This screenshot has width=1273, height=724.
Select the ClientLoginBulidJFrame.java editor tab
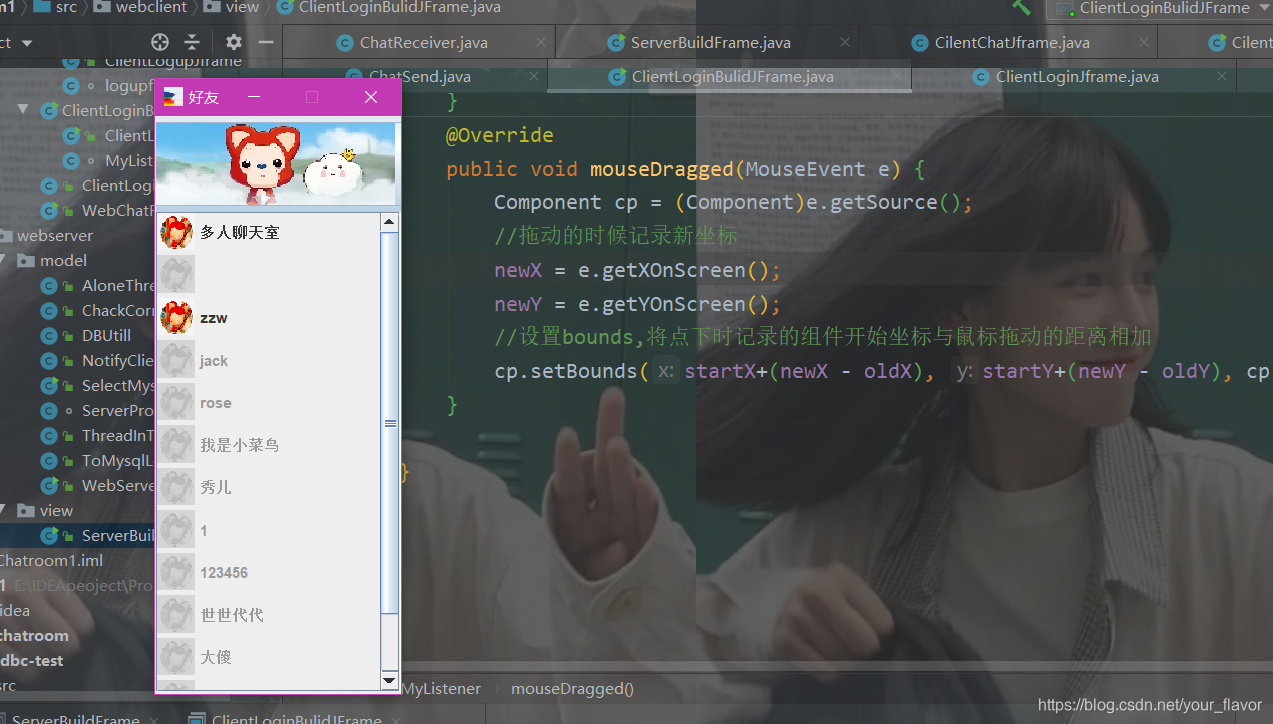pyautogui.click(x=733, y=77)
